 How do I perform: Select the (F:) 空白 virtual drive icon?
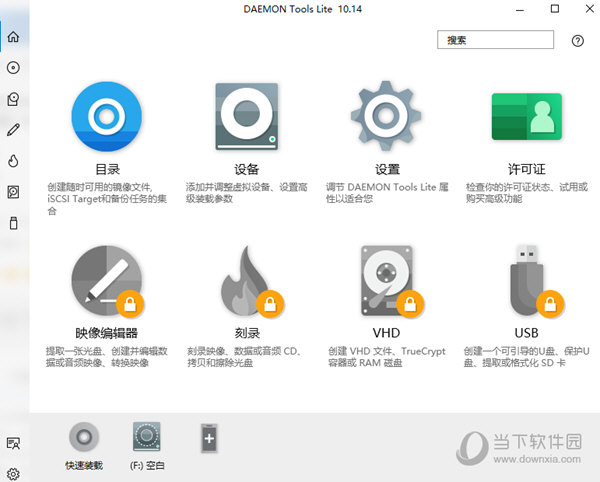[147, 437]
